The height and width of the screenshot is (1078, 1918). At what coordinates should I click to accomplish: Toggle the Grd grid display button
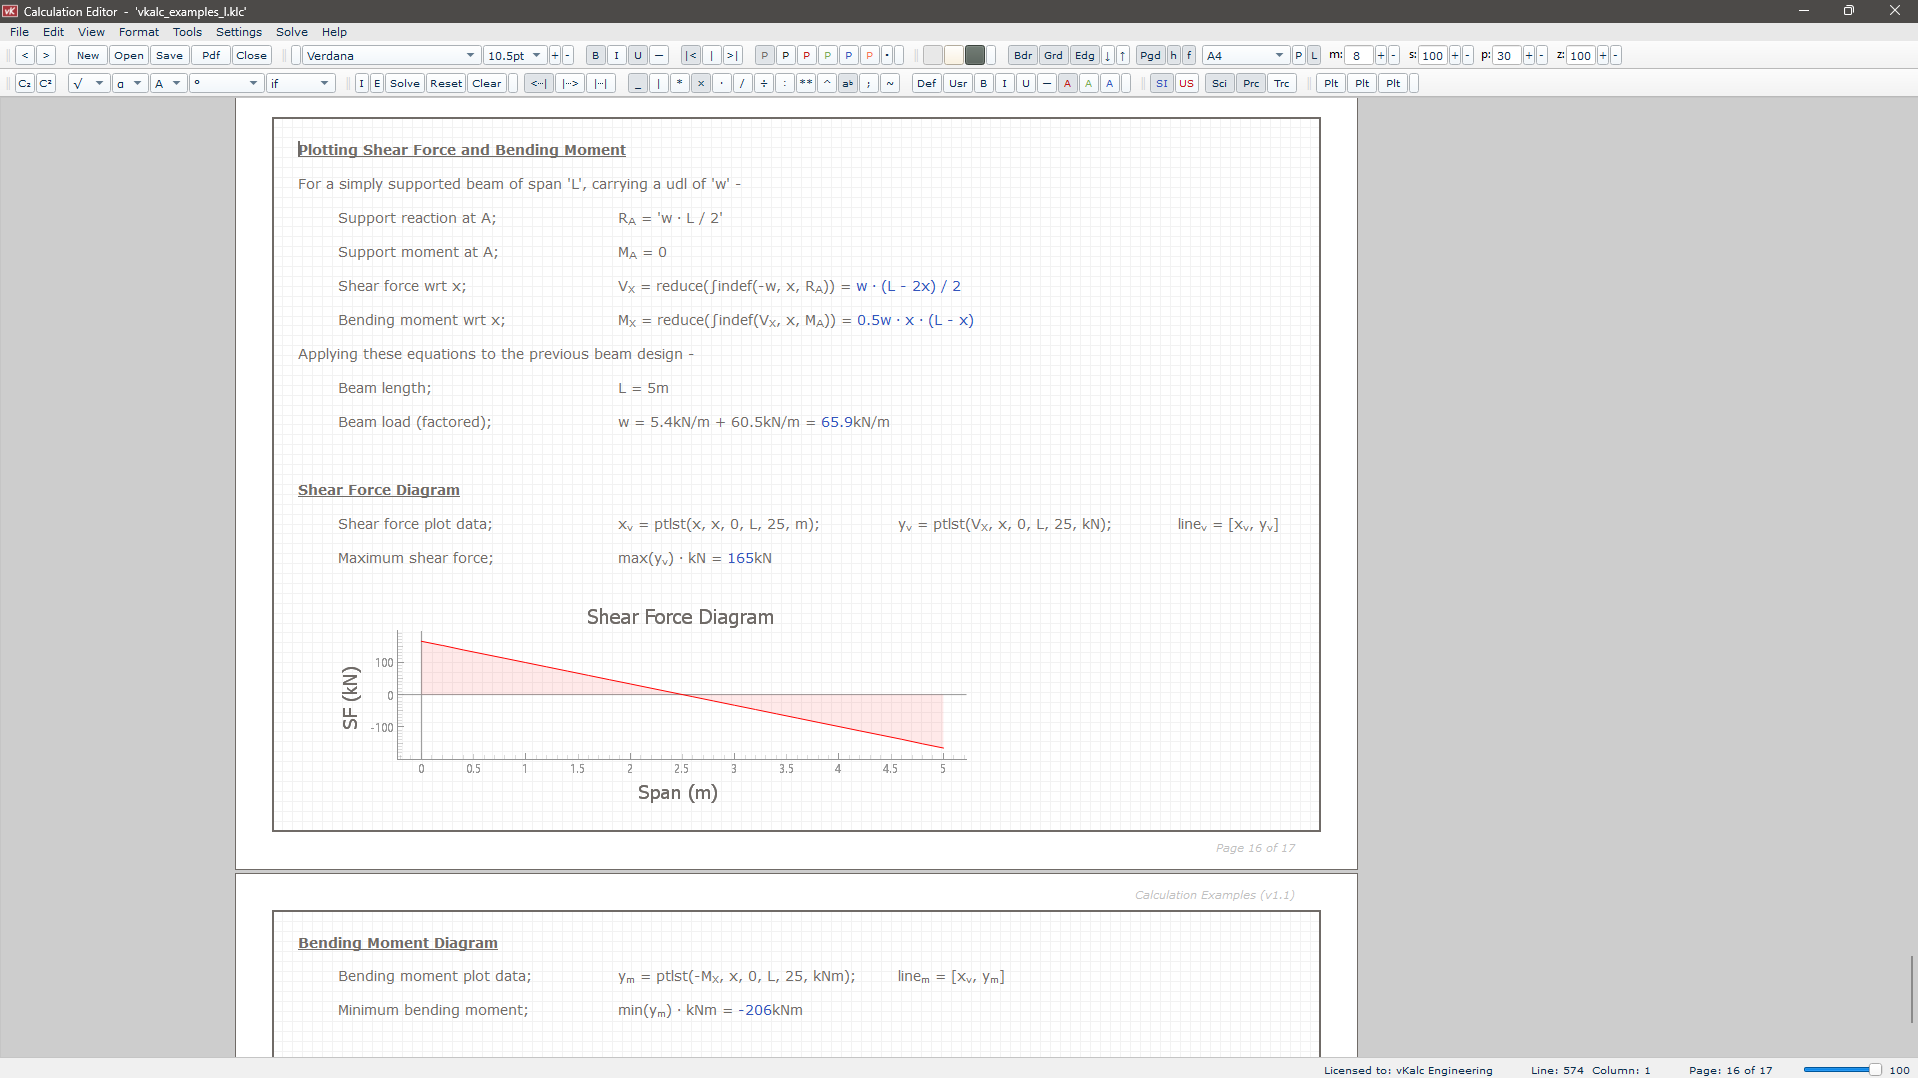1053,56
